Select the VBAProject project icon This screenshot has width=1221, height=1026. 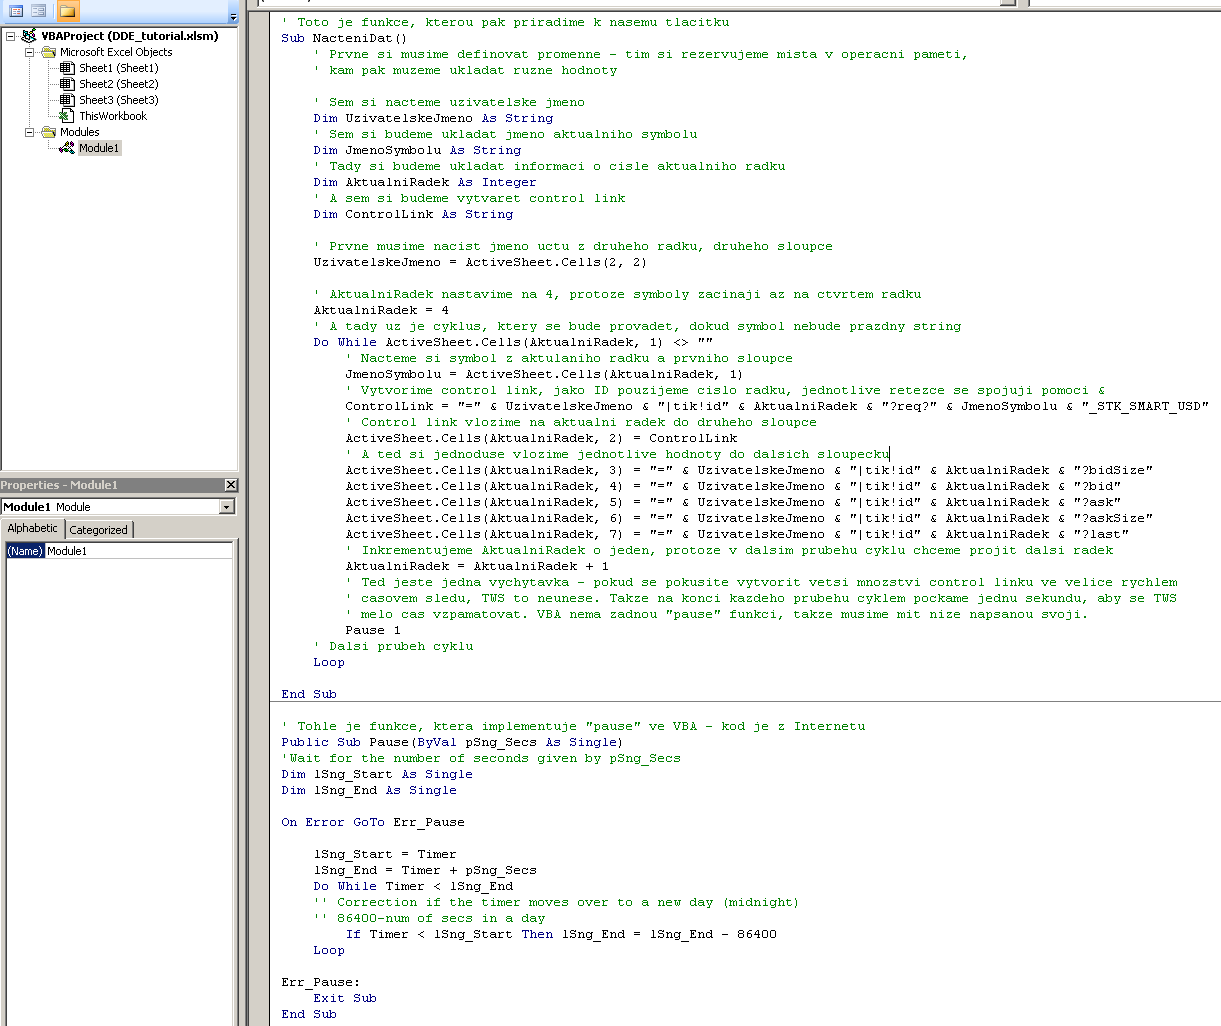click(29, 36)
